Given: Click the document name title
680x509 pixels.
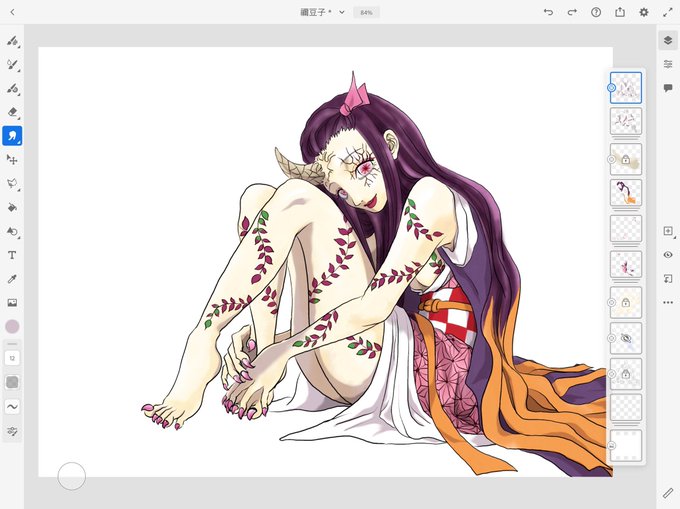Looking at the screenshot, I should pyautogui.click(x=316, y=12).
